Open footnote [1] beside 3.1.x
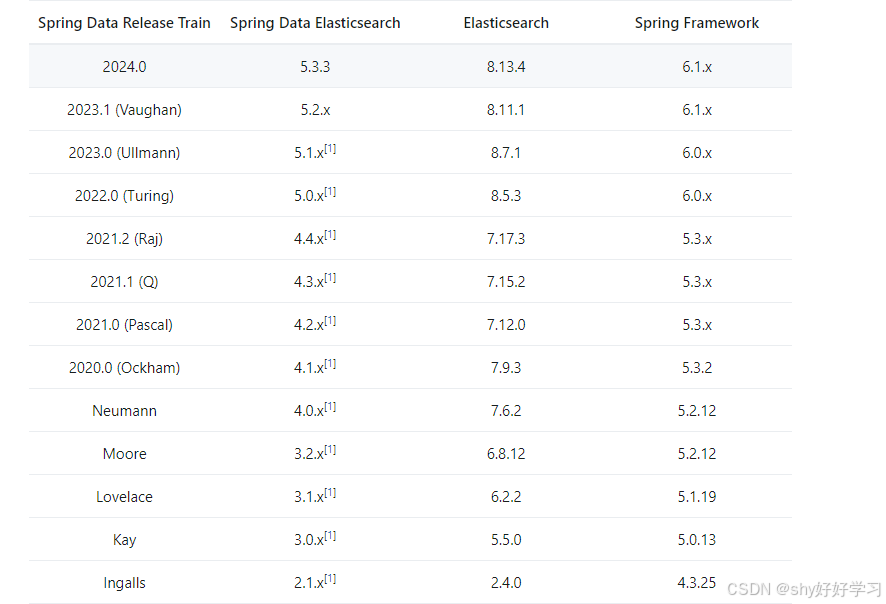Image resolution: width=886 pixels, height=604 pixels. click(x=330, y=492)
